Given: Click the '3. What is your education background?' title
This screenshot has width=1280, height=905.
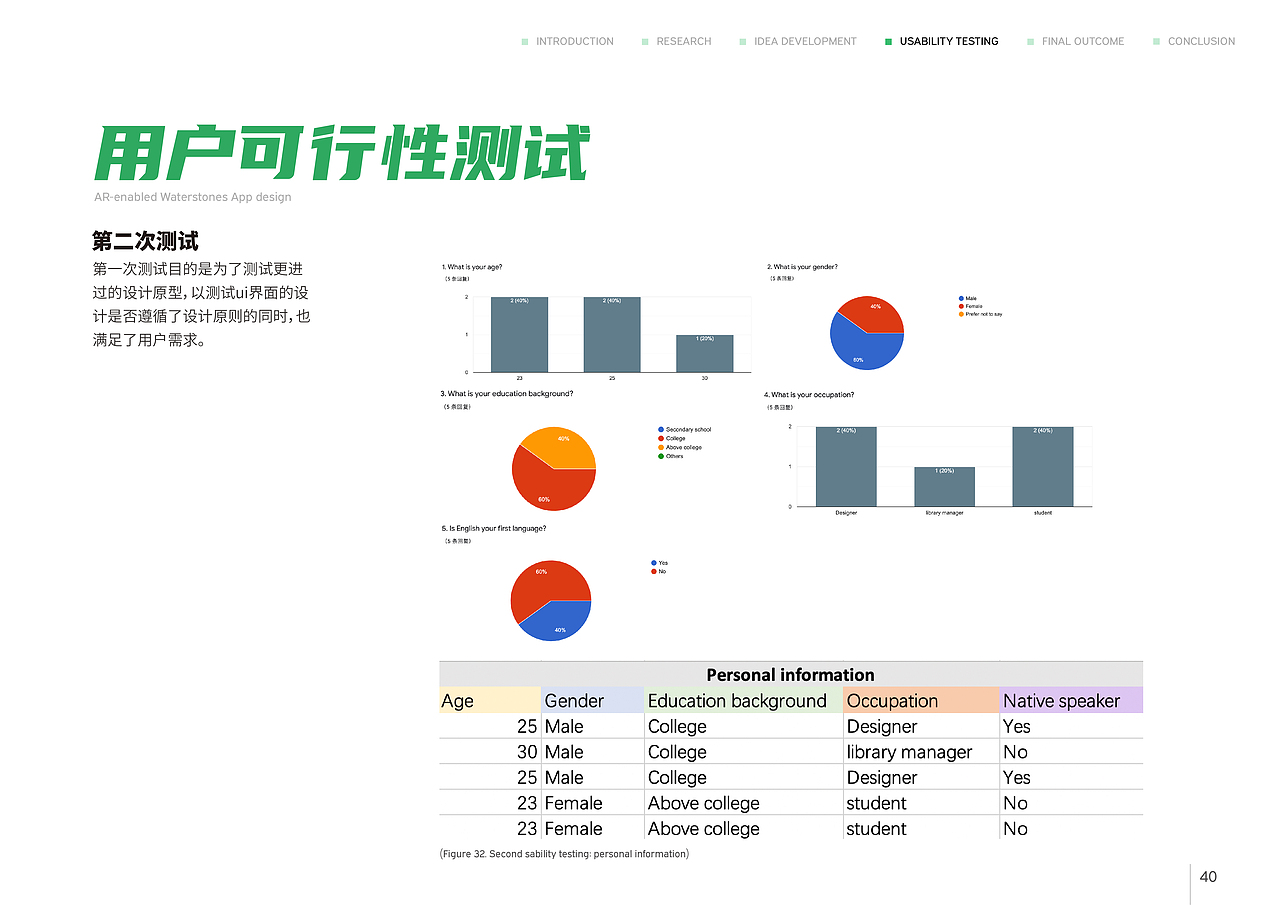Looking at the screenshot, I should click(x=507, y=394).
